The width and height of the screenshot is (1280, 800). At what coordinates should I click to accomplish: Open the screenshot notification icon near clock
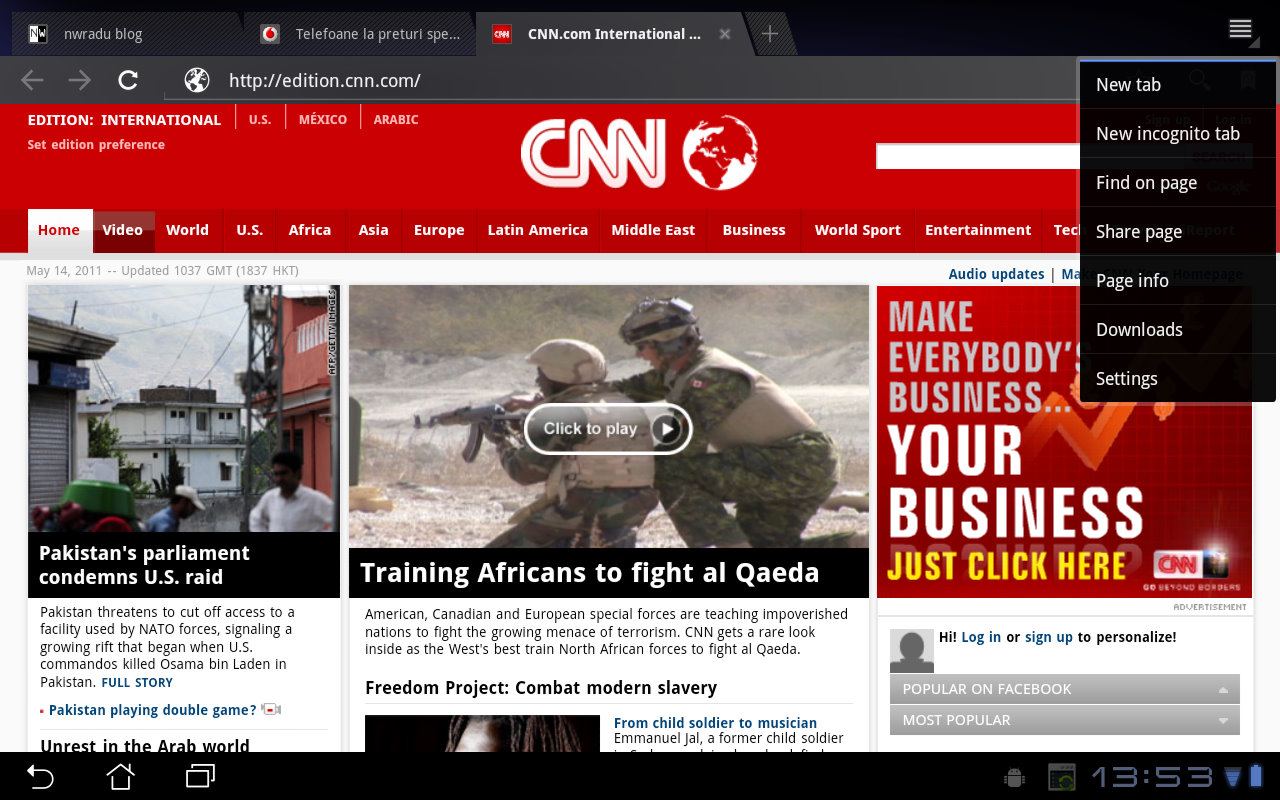(x=1061, y=777)
